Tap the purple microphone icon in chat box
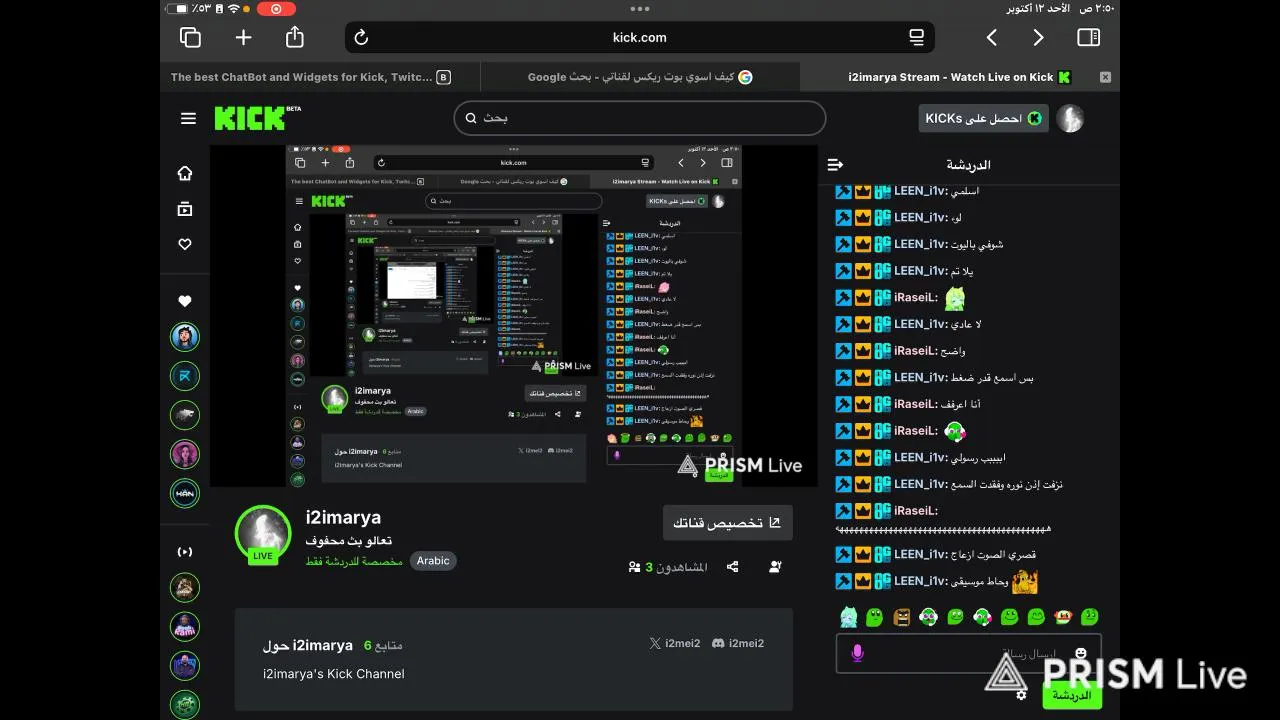1280x720 pixels. [857, 653]
